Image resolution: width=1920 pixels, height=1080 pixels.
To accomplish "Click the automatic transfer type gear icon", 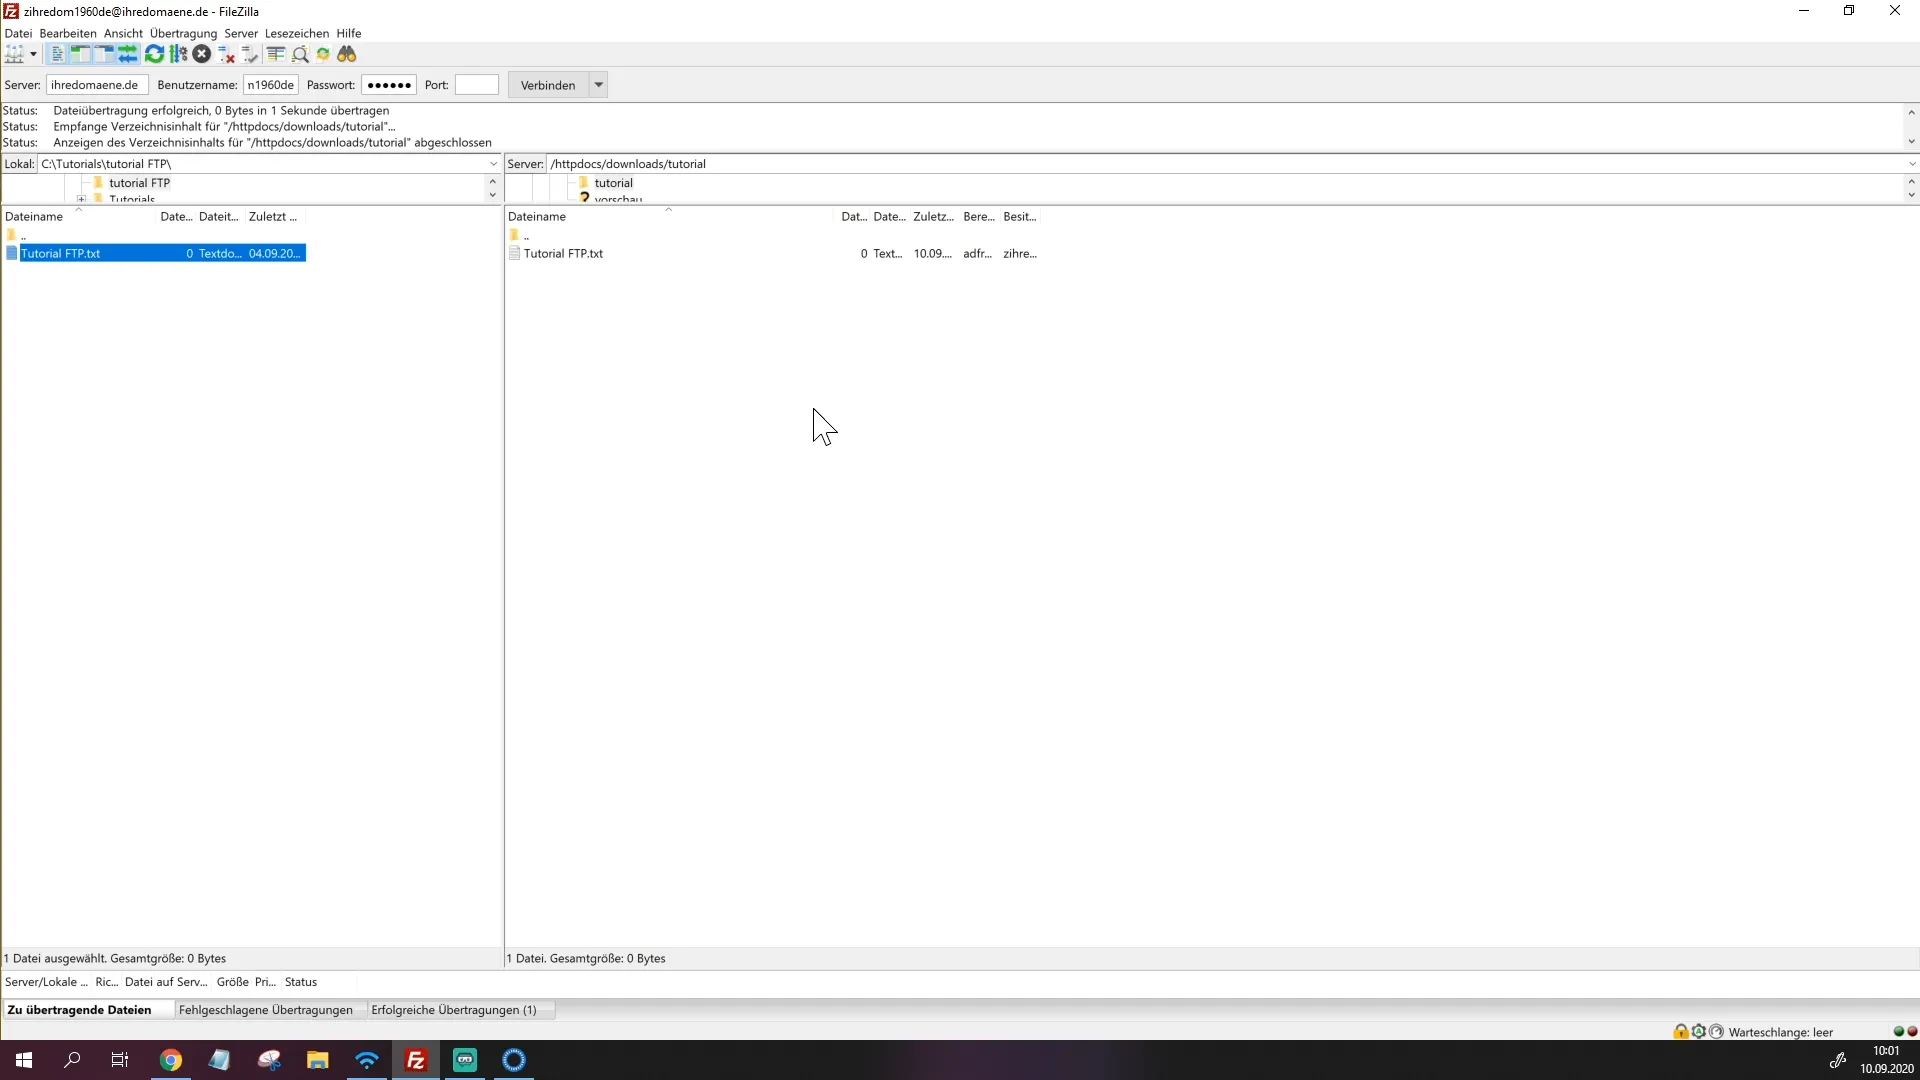I will [1699, 1032].
